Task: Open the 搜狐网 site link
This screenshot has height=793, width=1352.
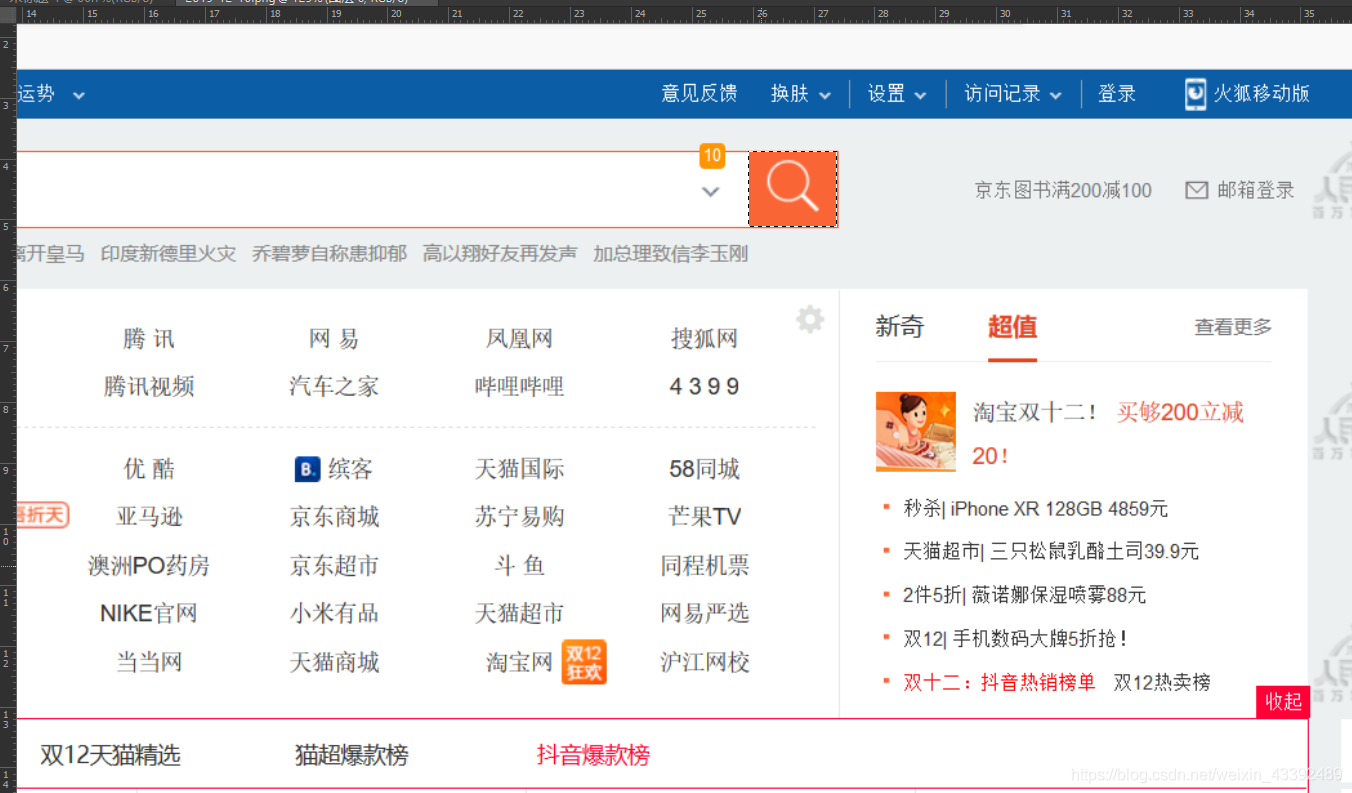Action: [704, 339]
